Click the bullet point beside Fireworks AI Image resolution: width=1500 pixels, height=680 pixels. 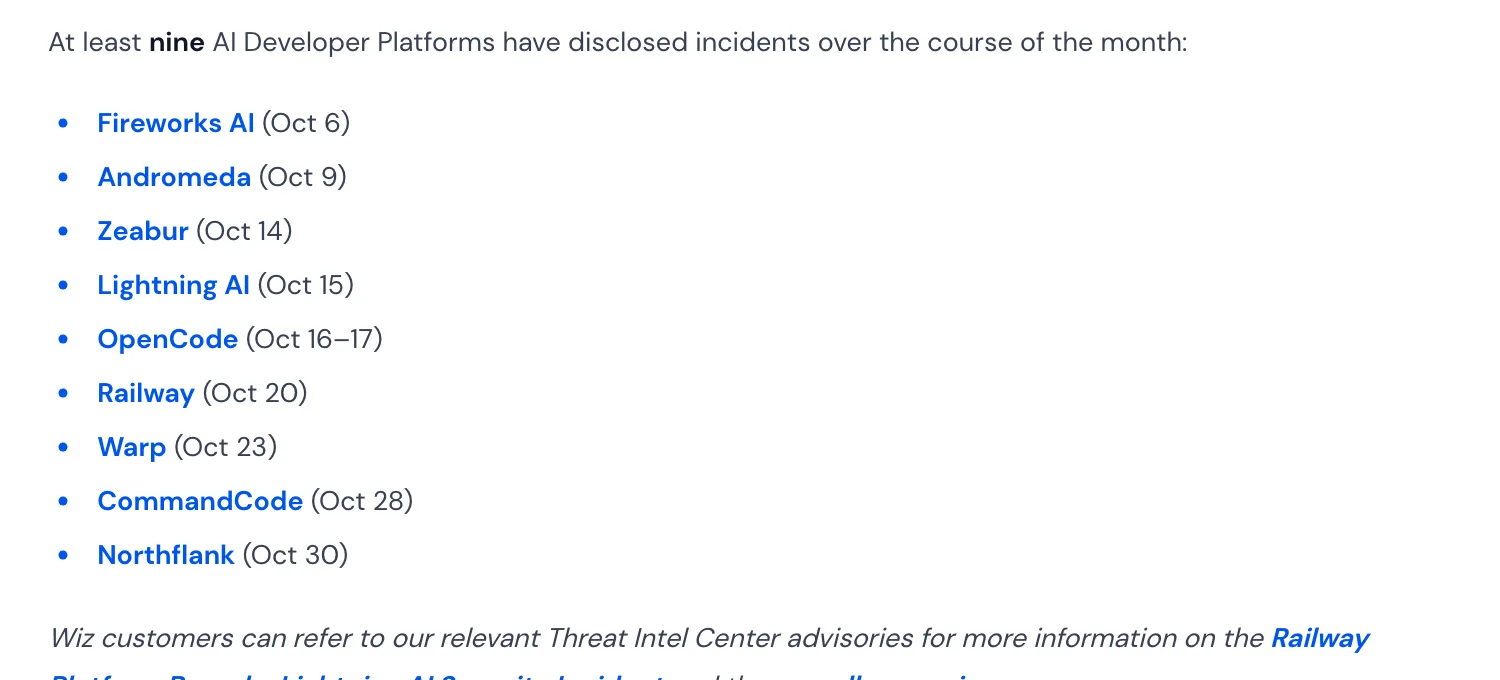coord(64,123)
